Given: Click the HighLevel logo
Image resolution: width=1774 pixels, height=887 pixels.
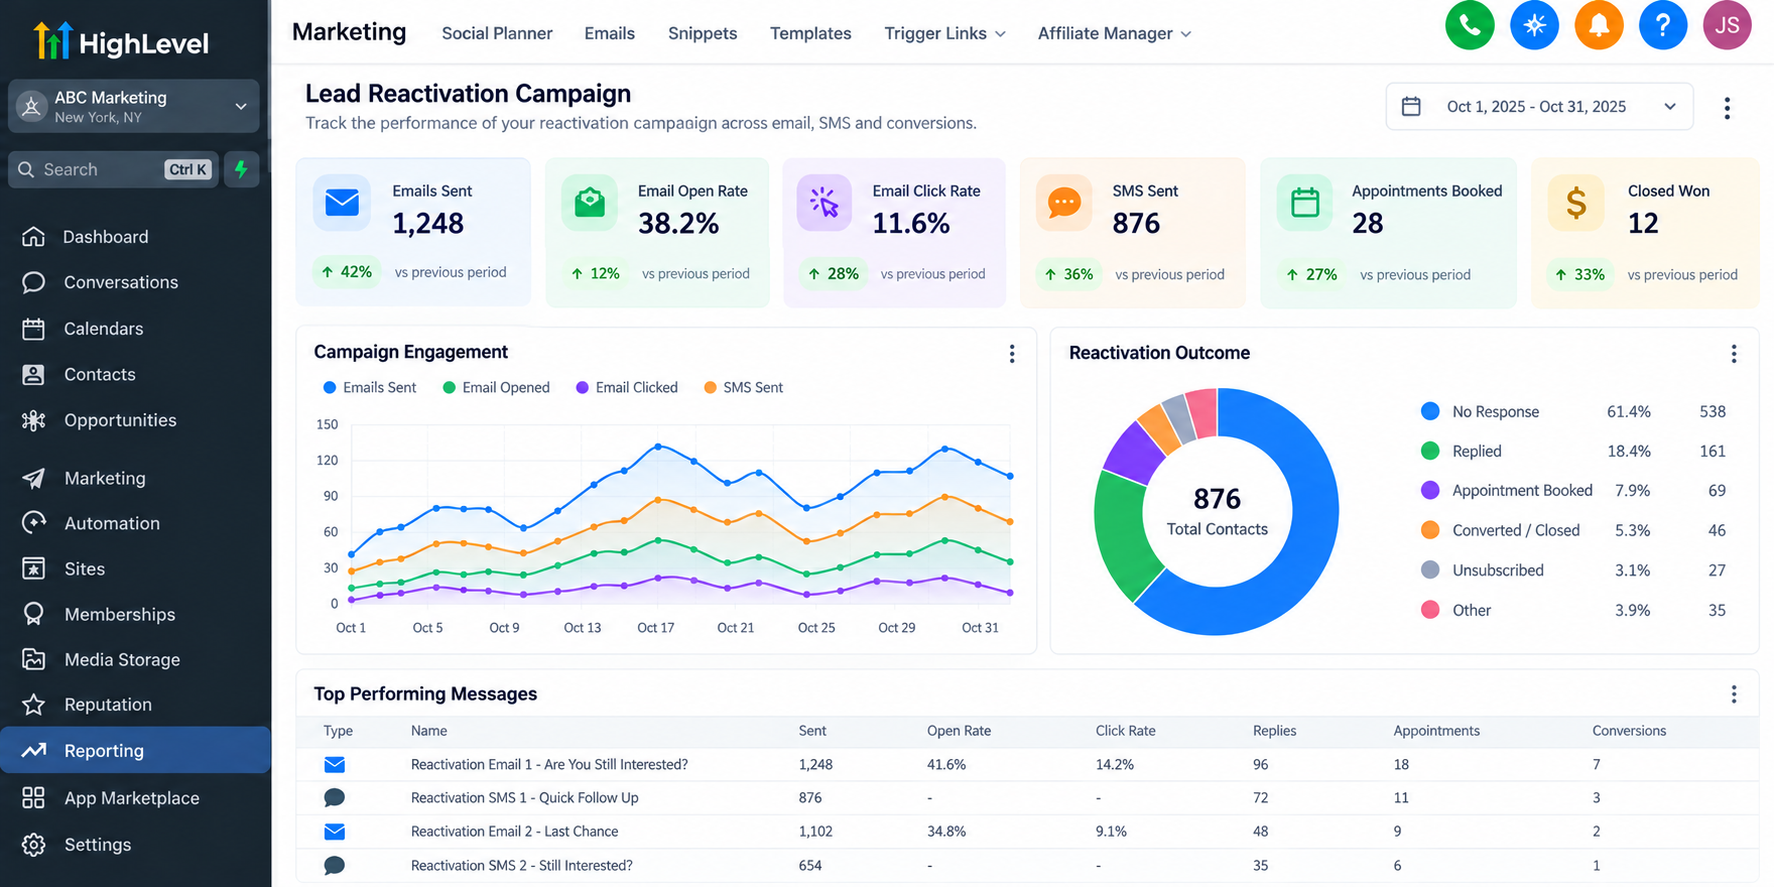Looking at the screenshot, I should tap(121, 42).
